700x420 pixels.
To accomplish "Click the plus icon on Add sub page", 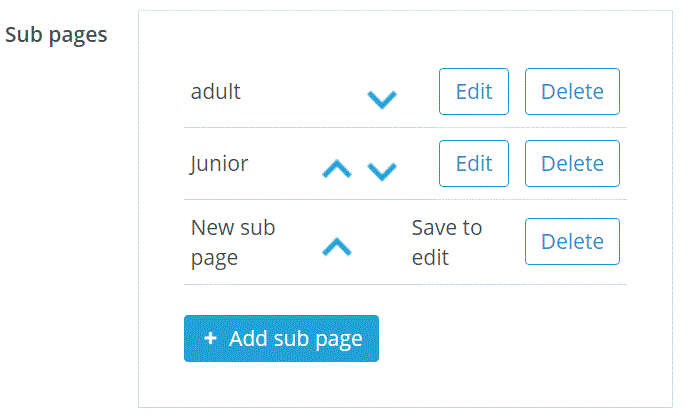I will 210,339.
